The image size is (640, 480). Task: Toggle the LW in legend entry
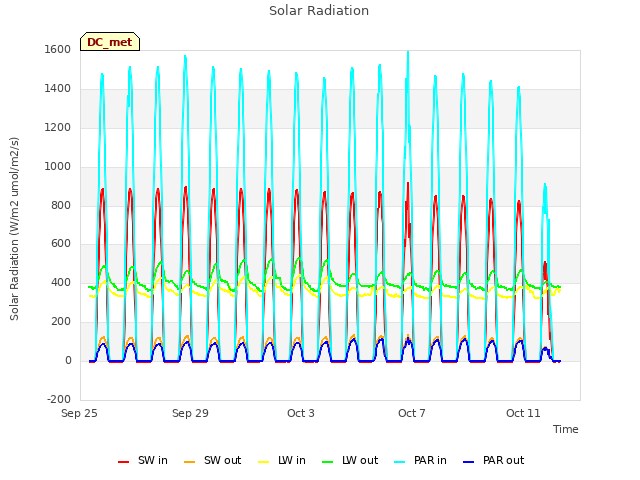(x=282, y=460)
